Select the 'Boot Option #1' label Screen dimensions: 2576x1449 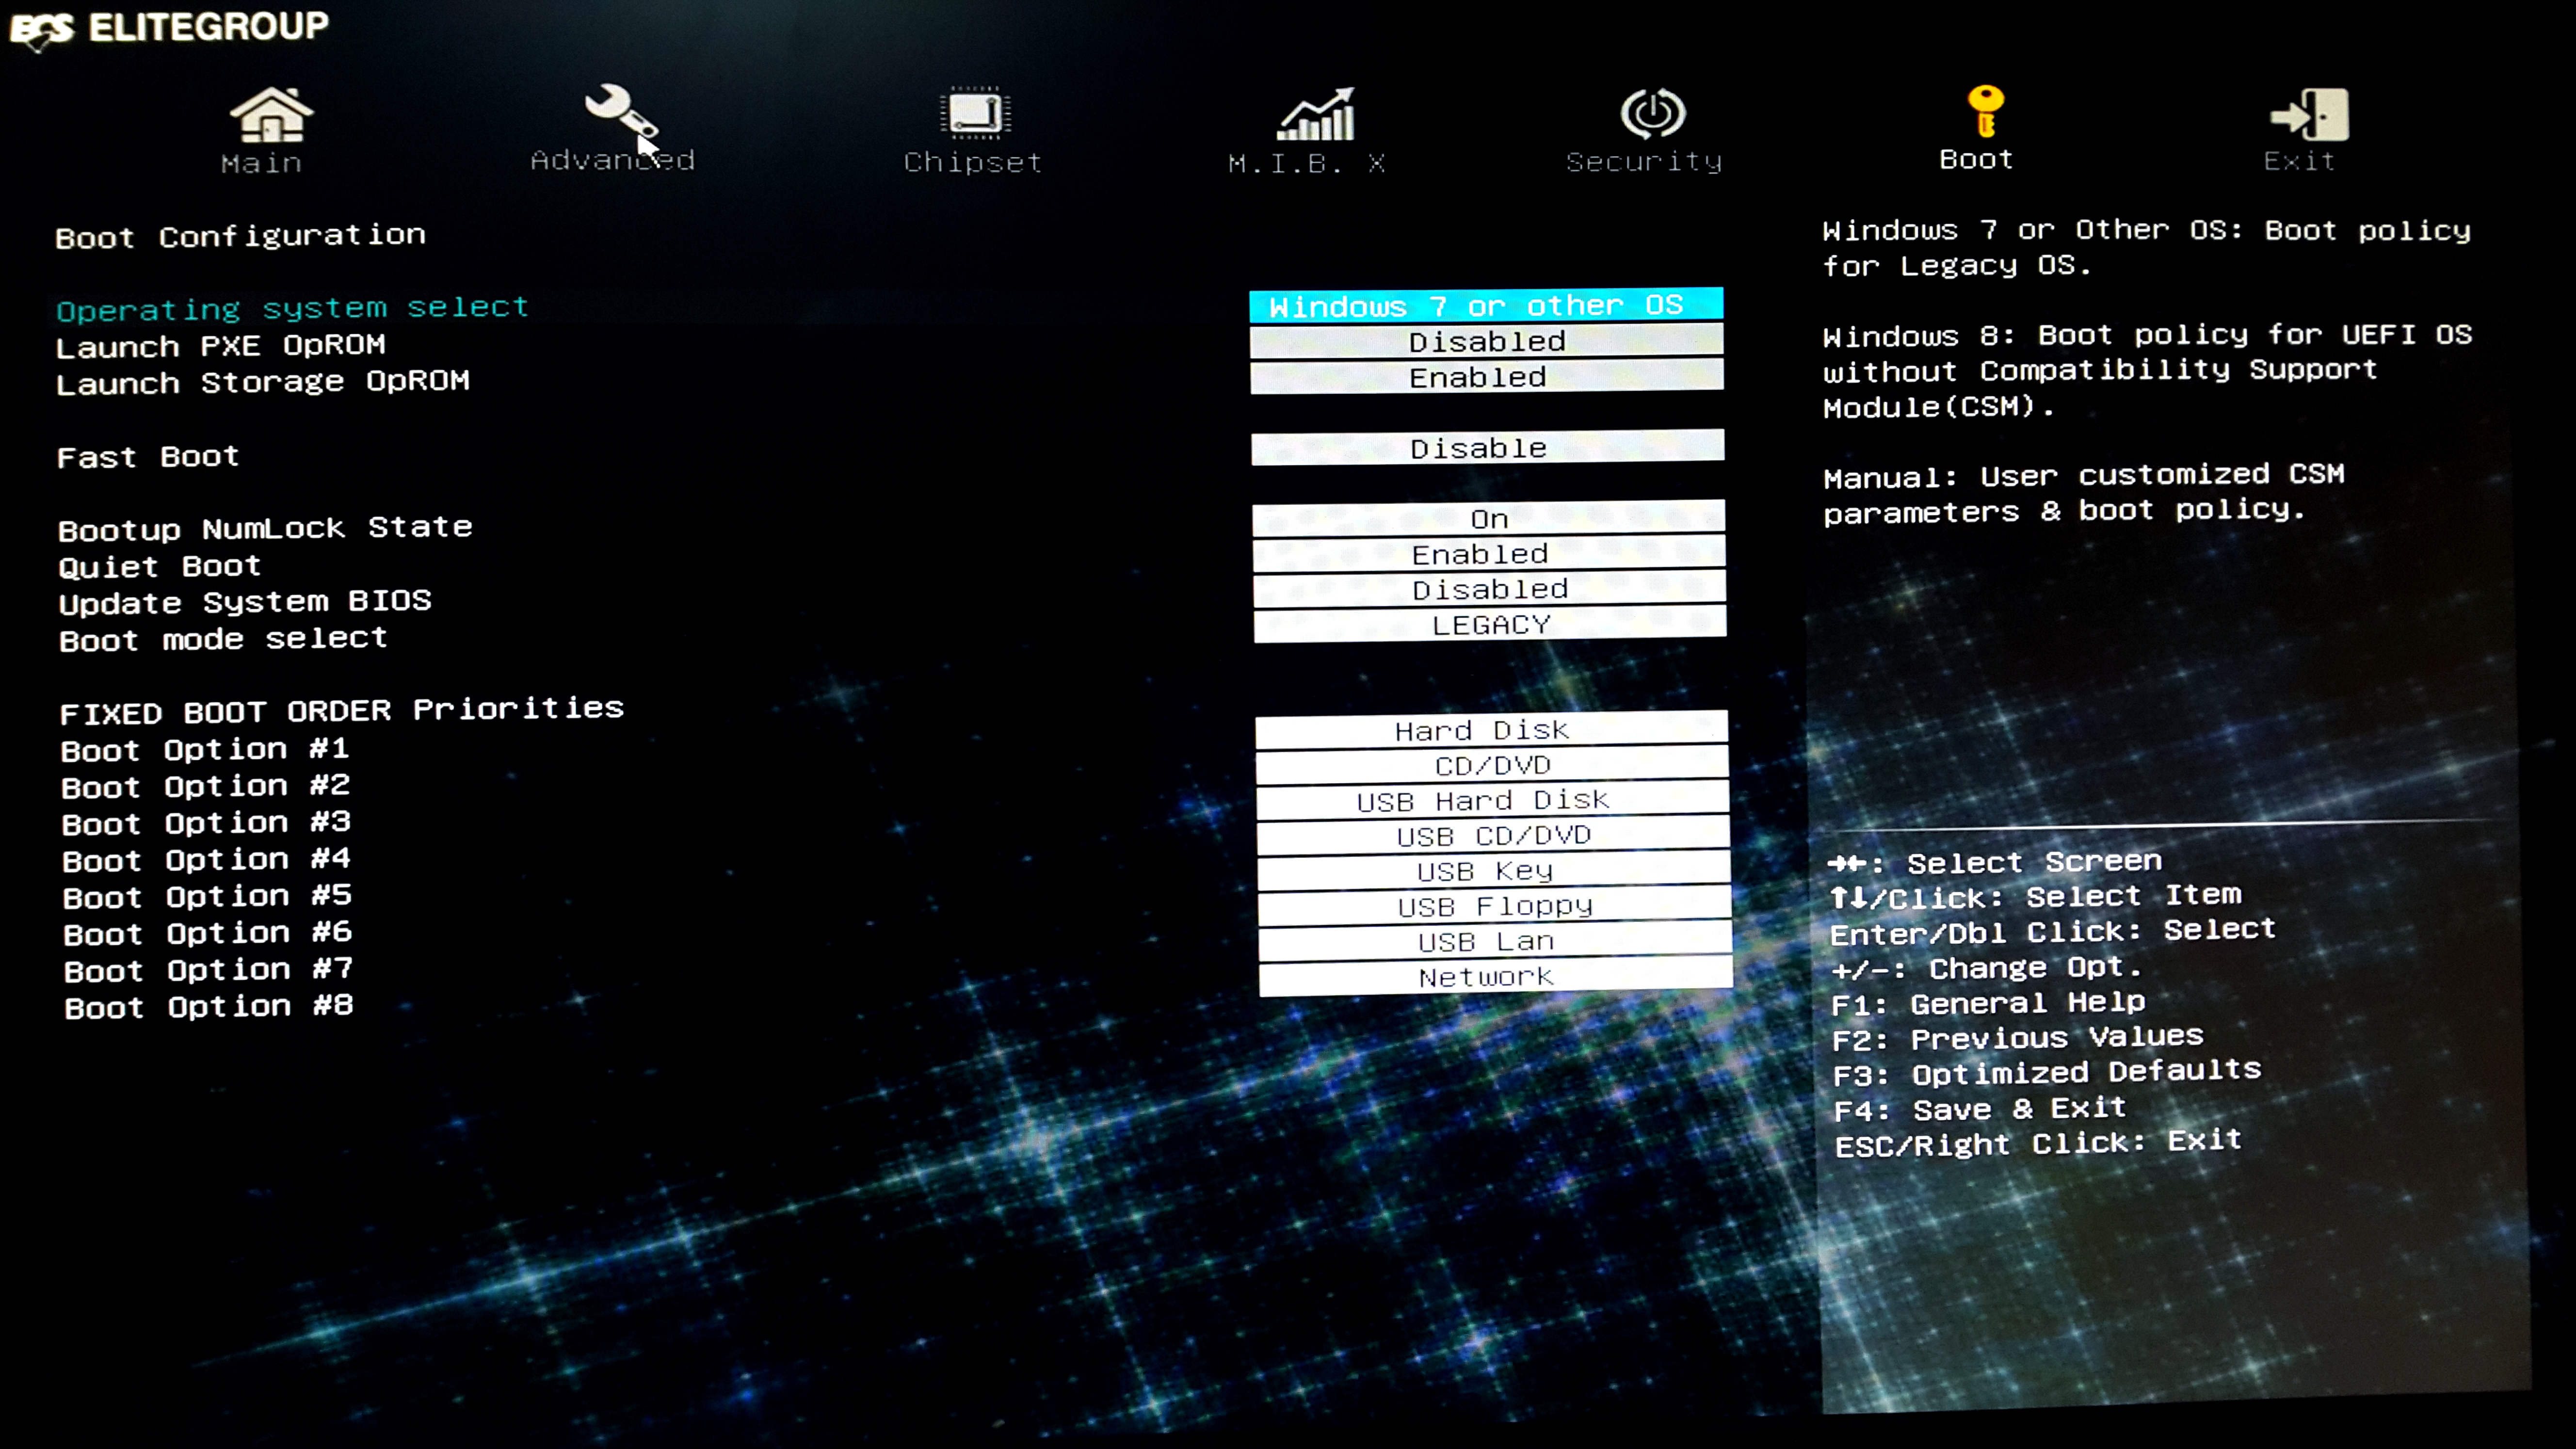205,749
